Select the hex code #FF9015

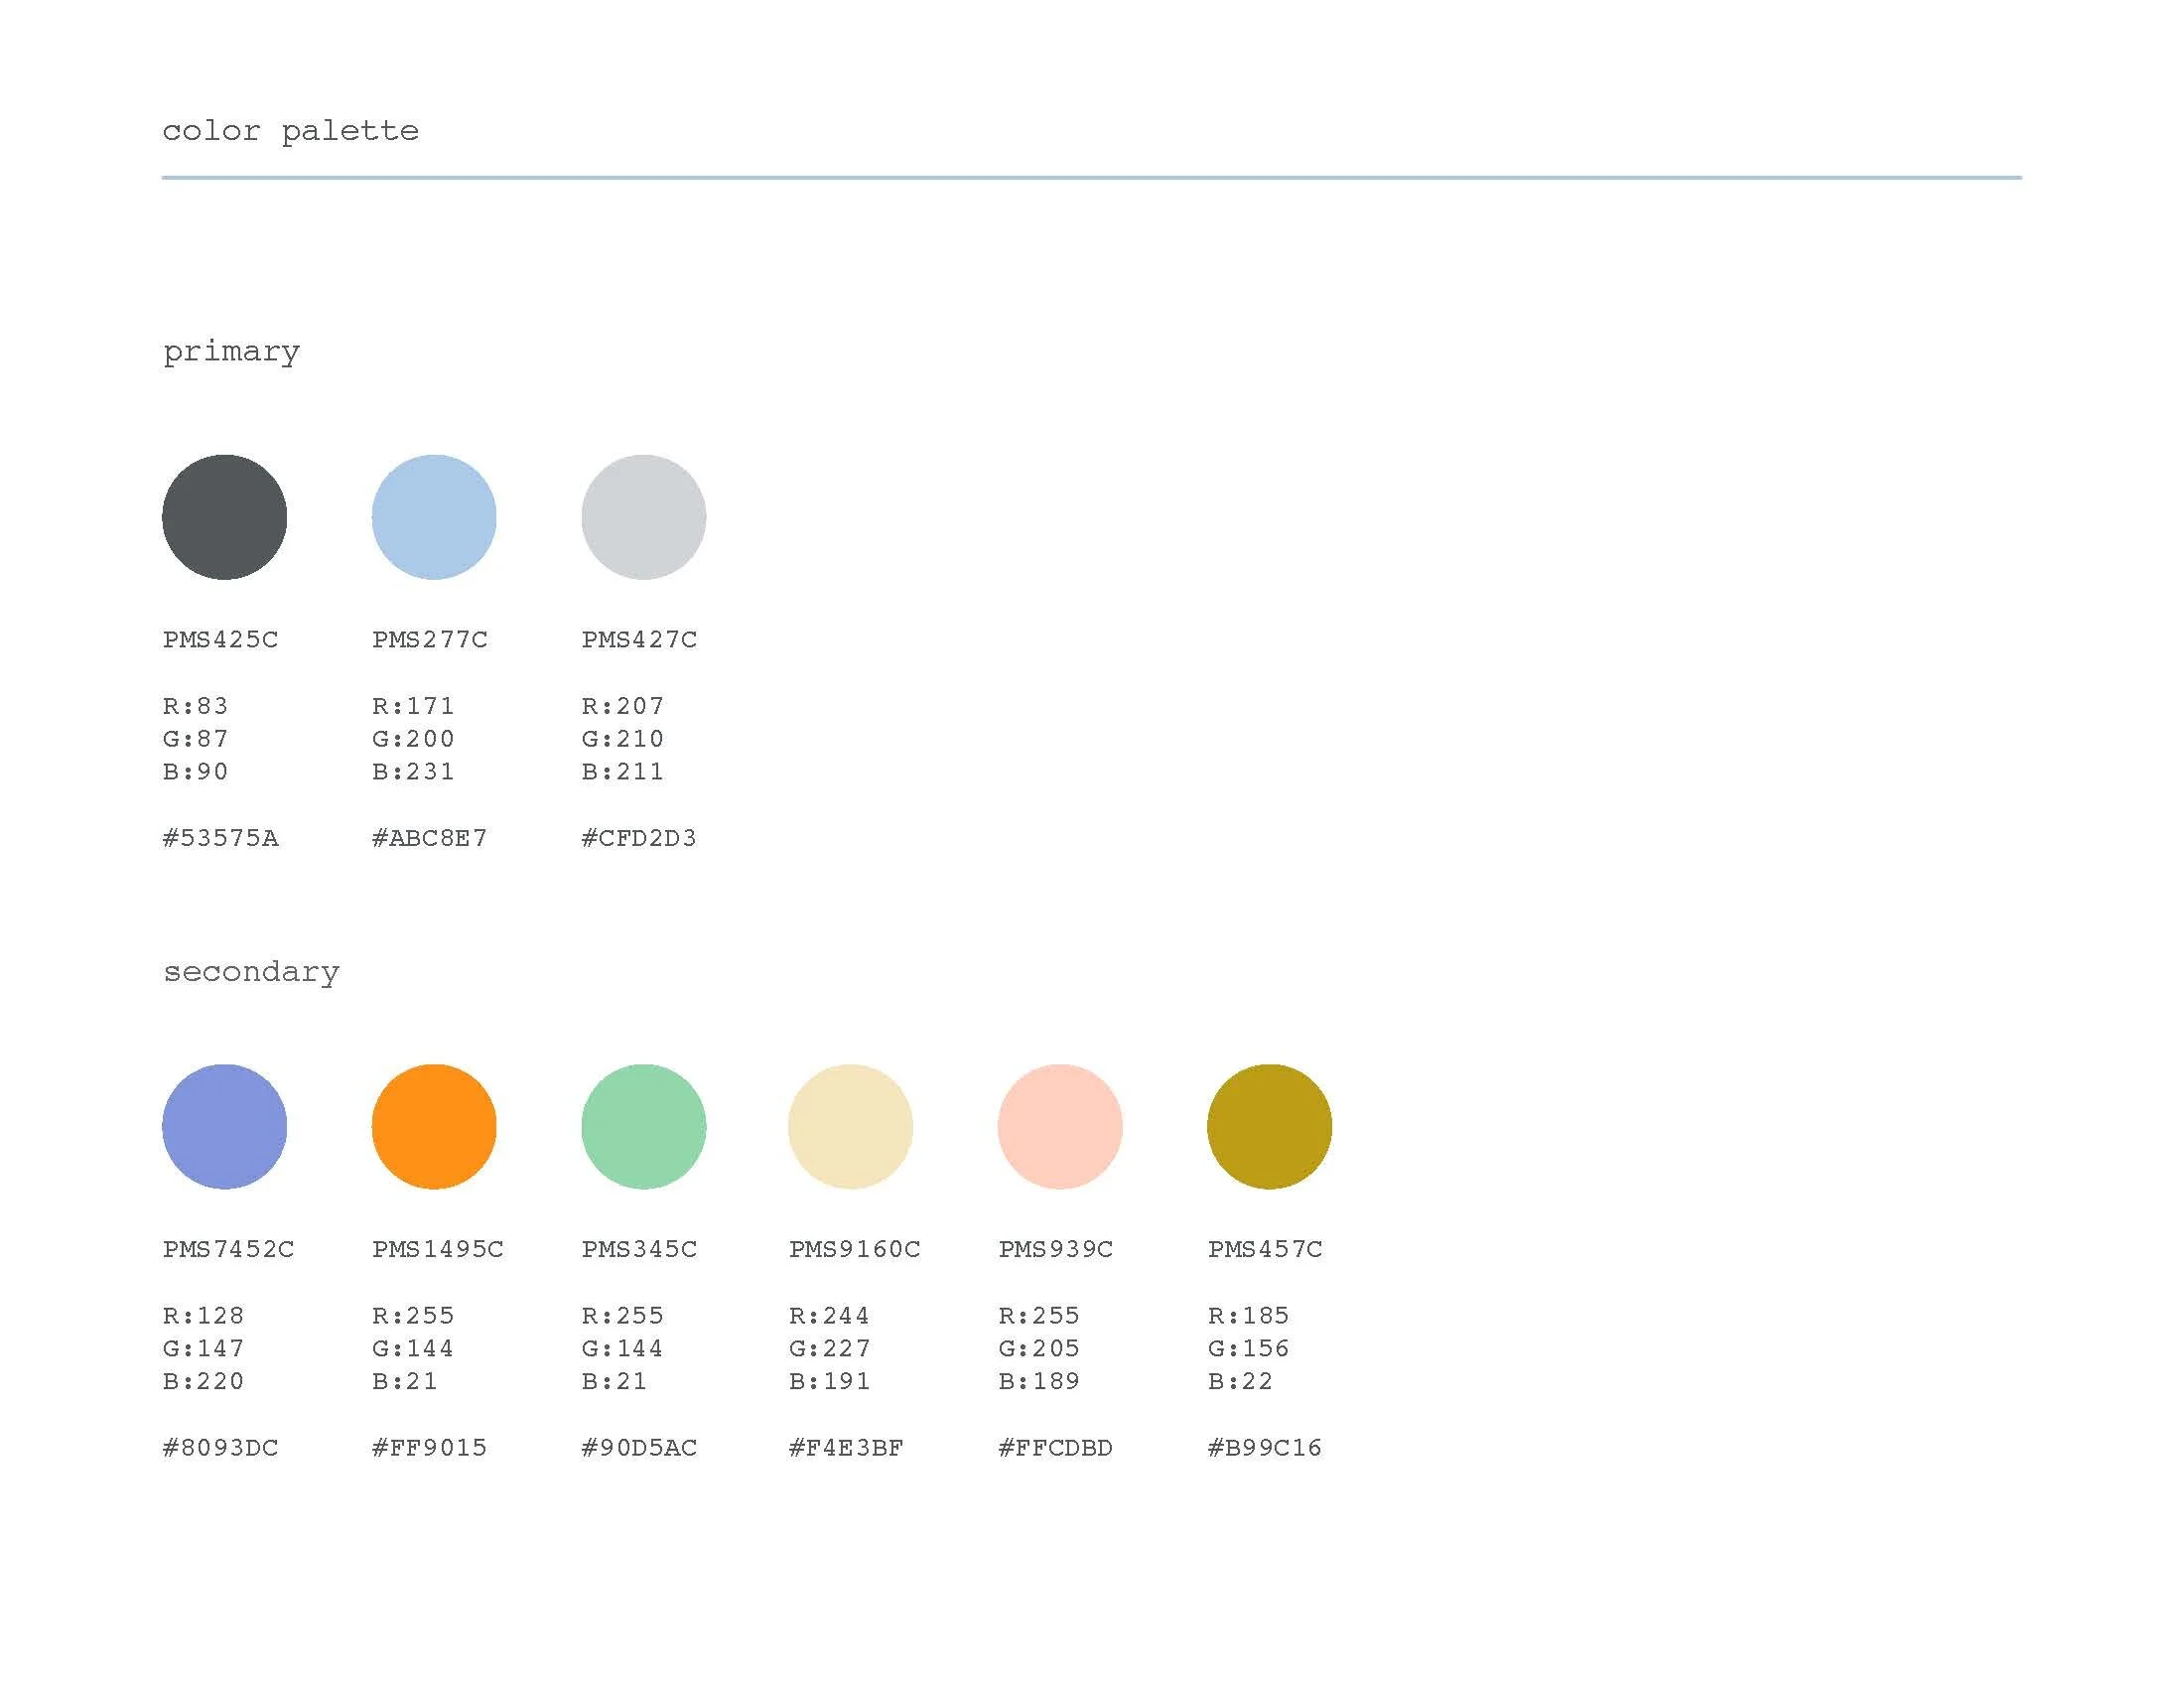pos(430,1447)
